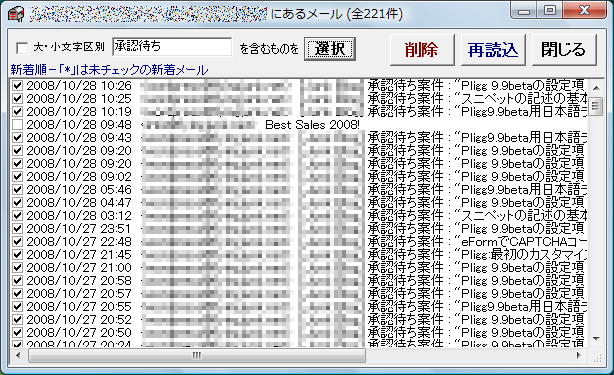Click the horizontal scrollbar thumb
This screenshot has height=375, width=614.
click(x=197, y=355)
